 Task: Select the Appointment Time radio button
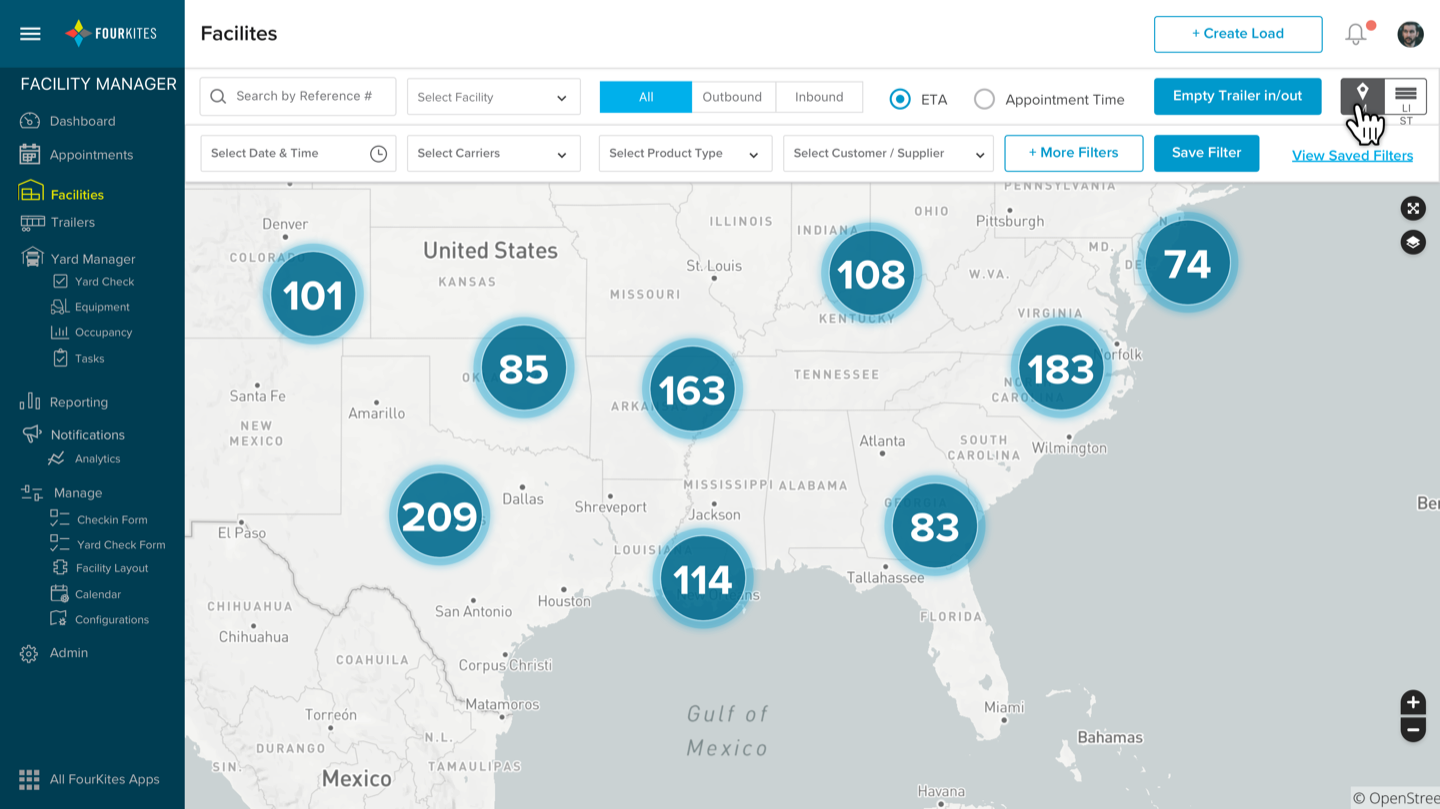pos(984,99)
